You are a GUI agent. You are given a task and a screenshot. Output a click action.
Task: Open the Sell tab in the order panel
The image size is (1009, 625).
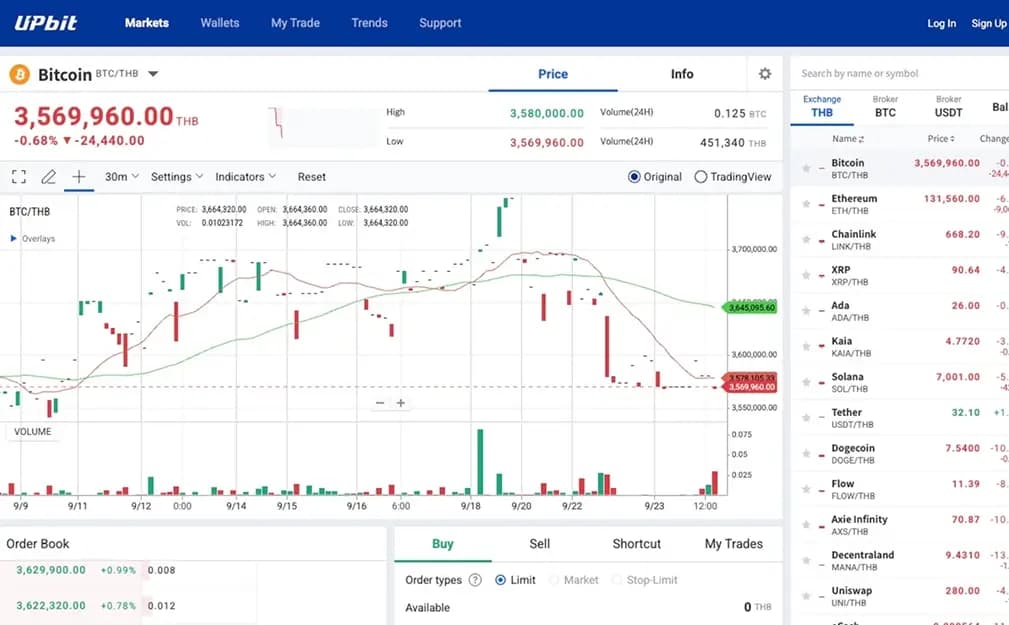pyautogui.click(x=538, y=543)
